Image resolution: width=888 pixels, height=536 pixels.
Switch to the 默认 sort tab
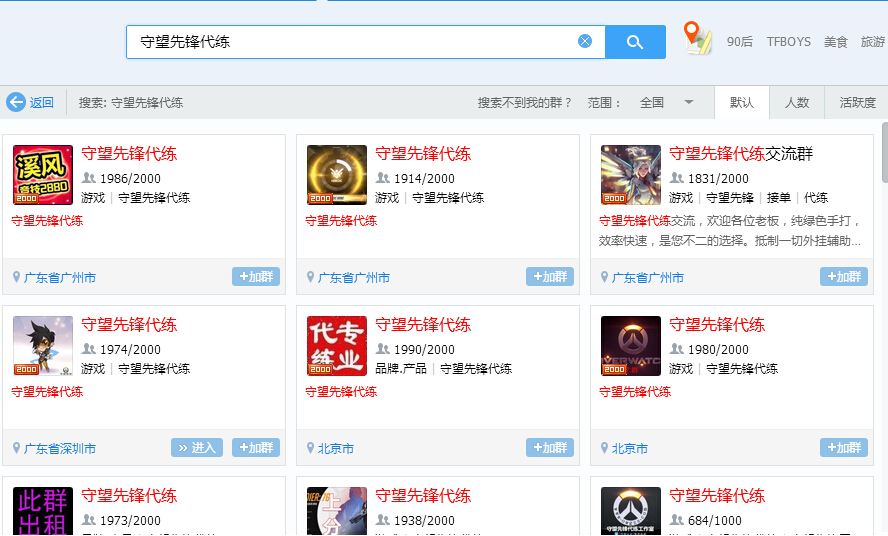tap(741, 103)
